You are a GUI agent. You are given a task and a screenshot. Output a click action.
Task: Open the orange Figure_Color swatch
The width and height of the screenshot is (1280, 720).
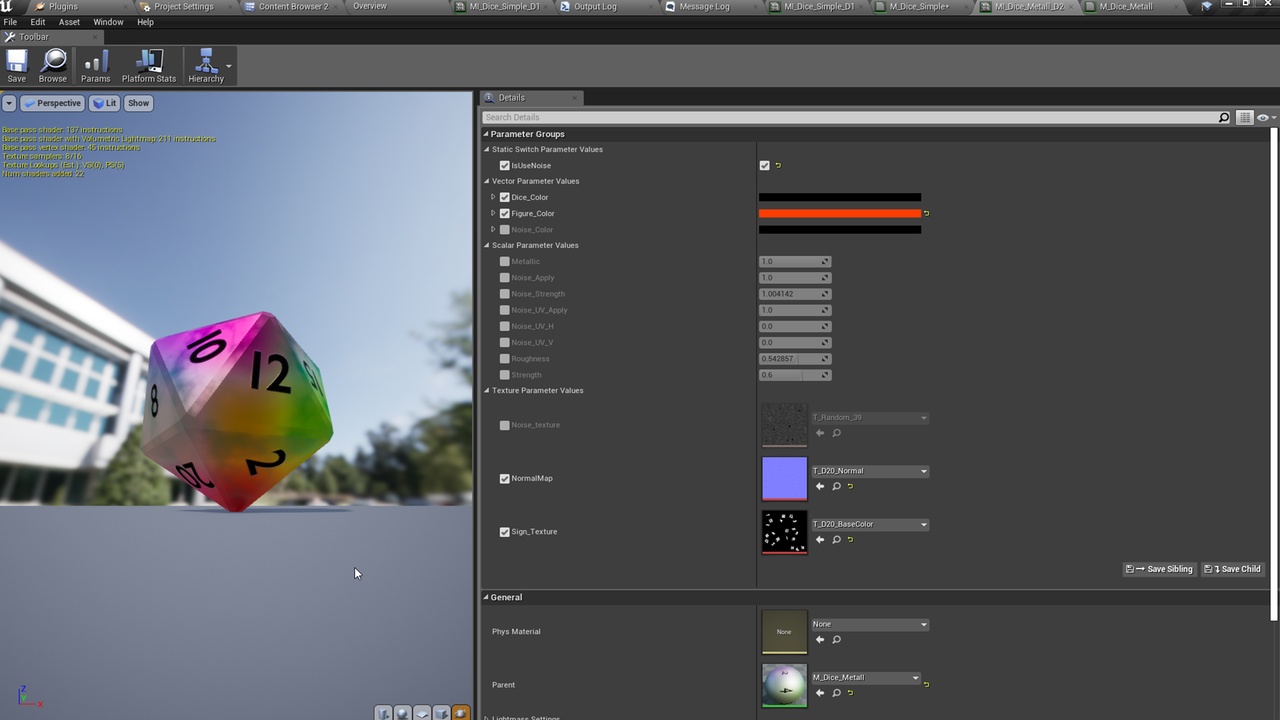[840, 213]
